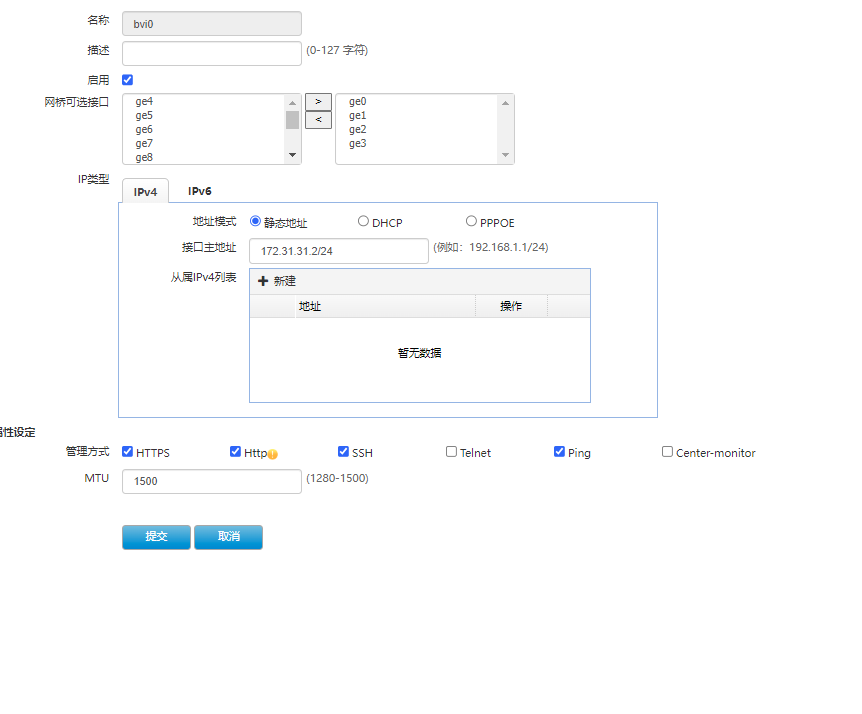Toggle the HTTPS management checkbox
Viewport: 862px width, 714px height.
tap(128, 452)
